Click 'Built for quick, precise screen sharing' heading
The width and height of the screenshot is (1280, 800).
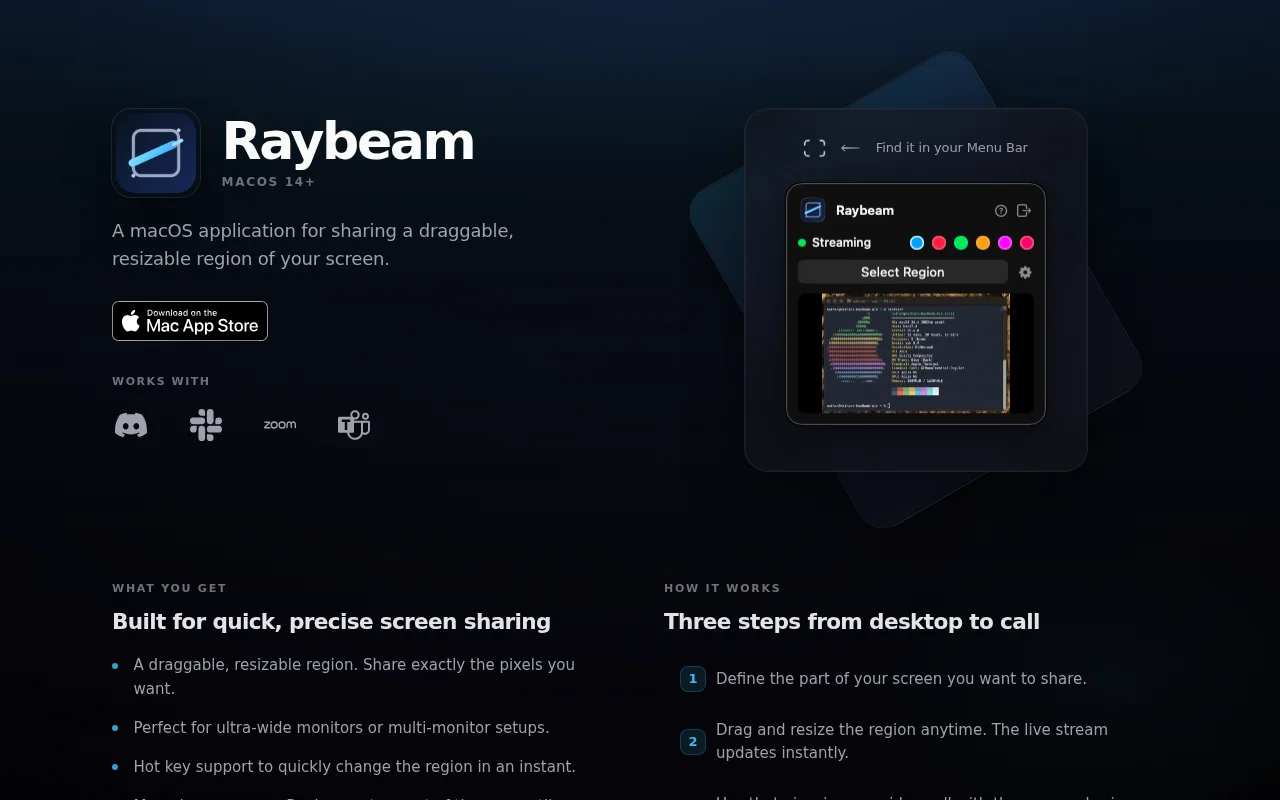point(331,622)
